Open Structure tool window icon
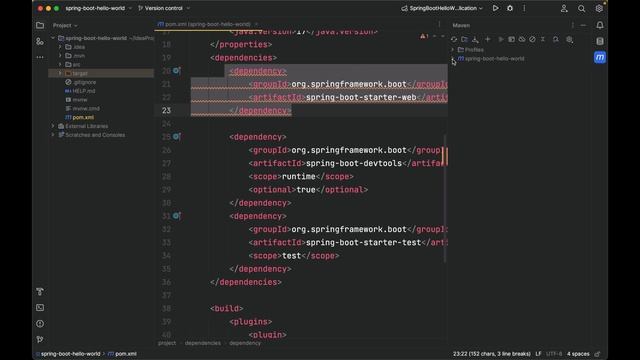 tap(40, 41)
